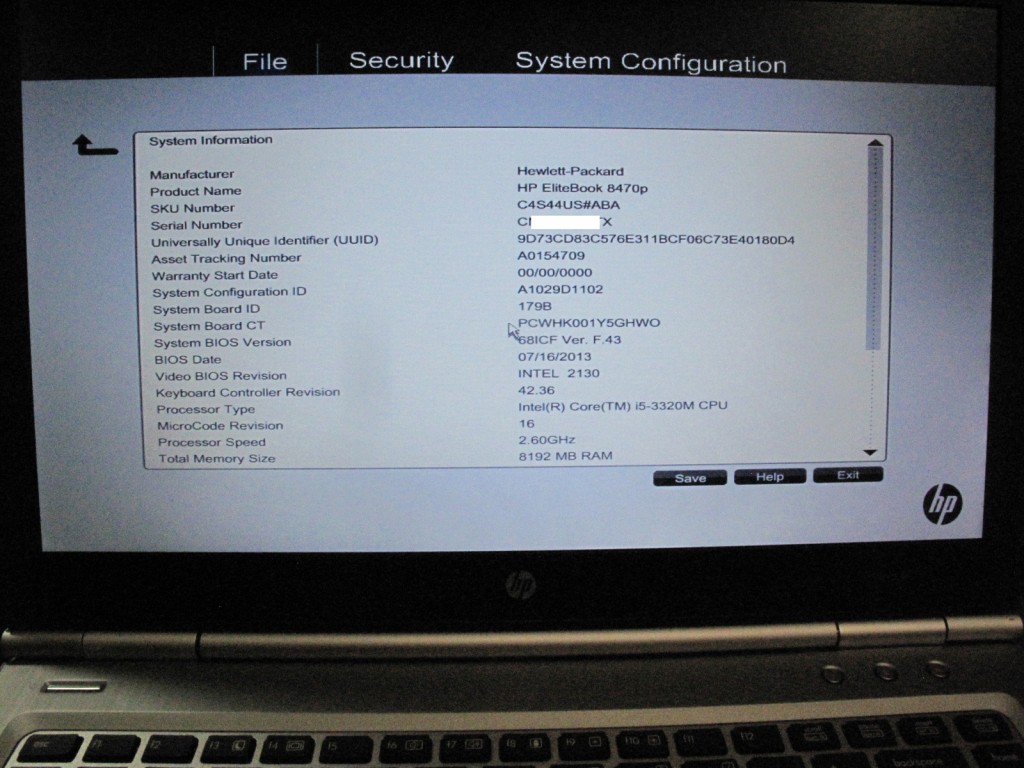Viewport: 1024px width, 768px height.
Task: Click the Save button
Action: coord(690,478)
